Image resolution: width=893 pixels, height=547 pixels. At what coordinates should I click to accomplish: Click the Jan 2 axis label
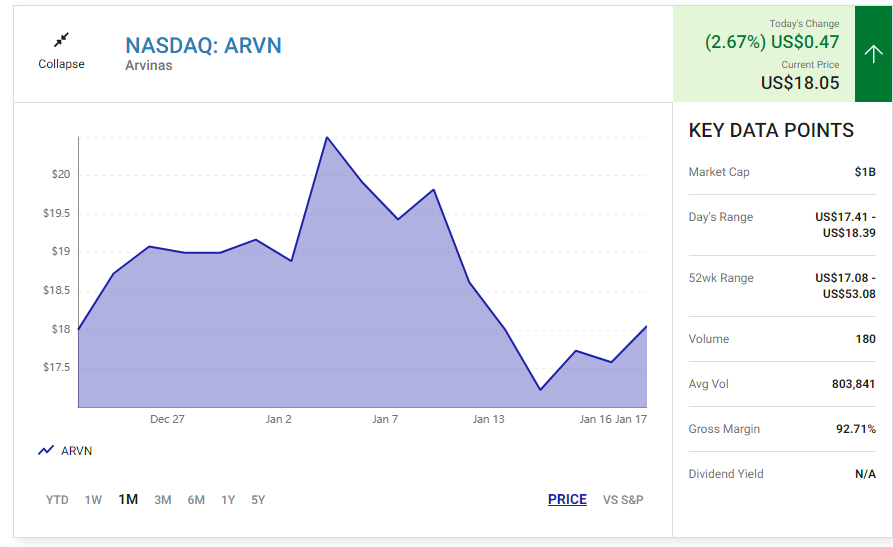pyautogui.click(x=278, y=419)
